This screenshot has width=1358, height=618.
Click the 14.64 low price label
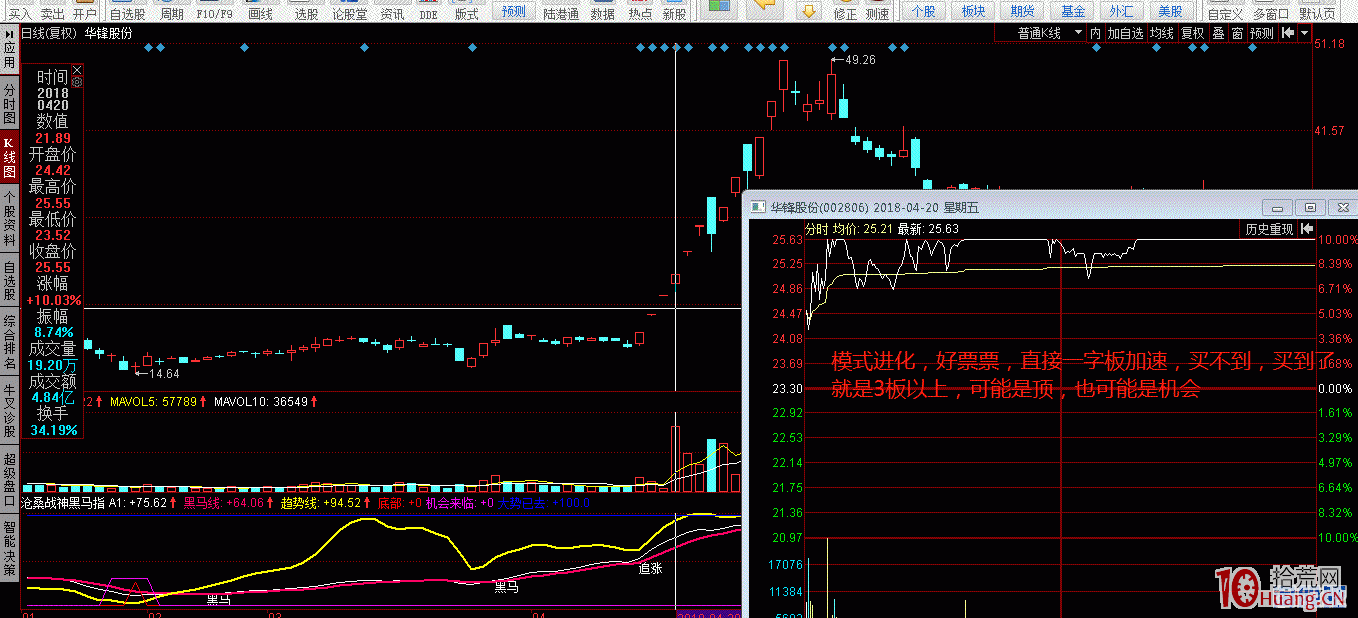pyautogui.click(x=164, y=373)
